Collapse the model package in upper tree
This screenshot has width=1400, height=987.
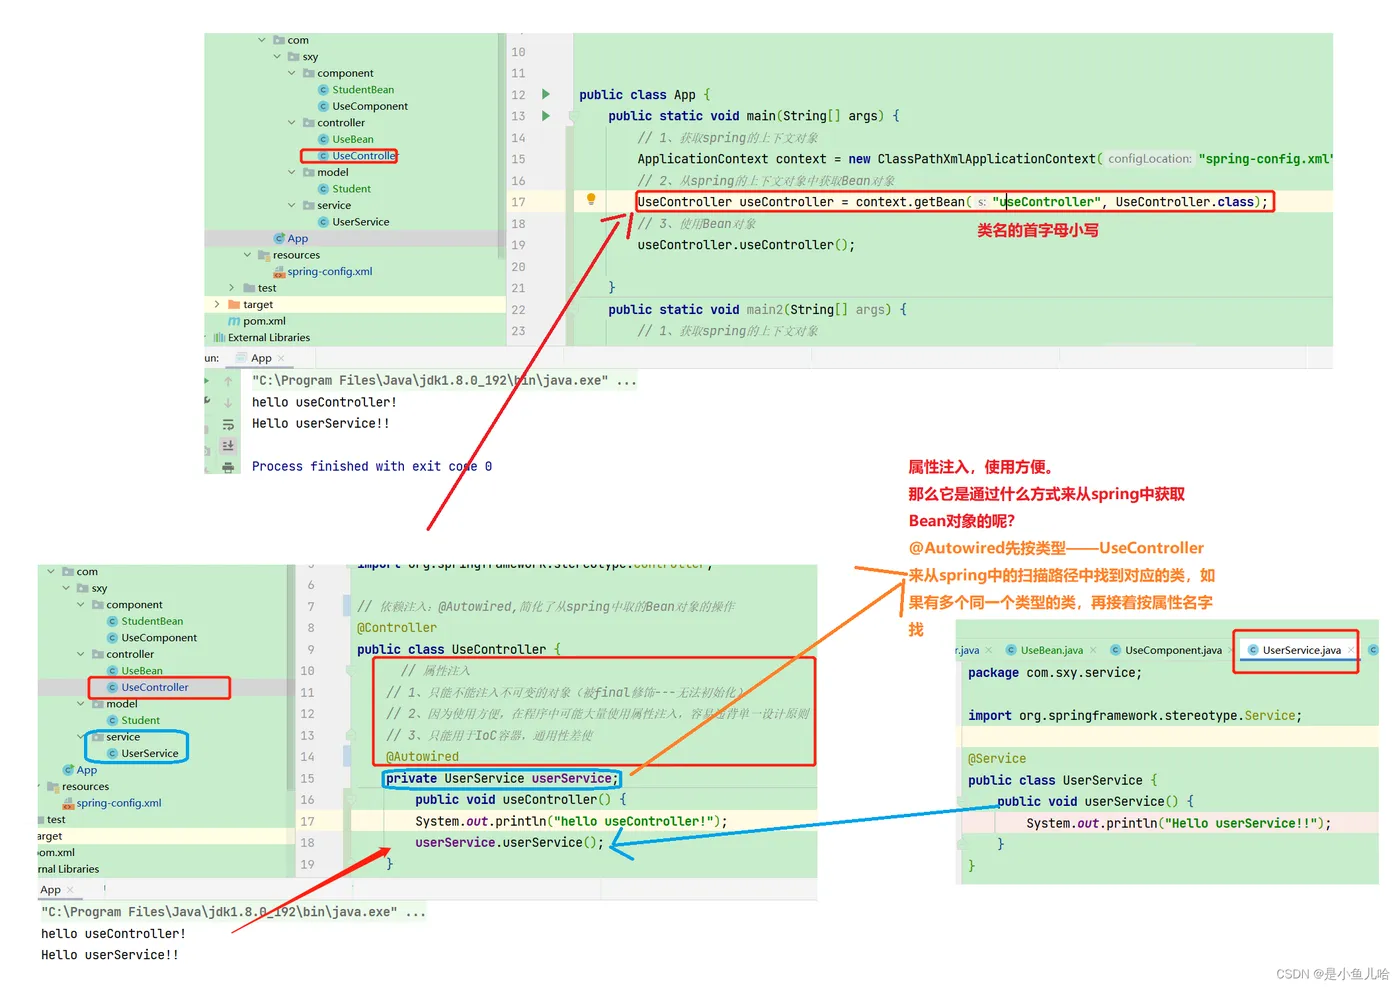click(x=292, y=172)
